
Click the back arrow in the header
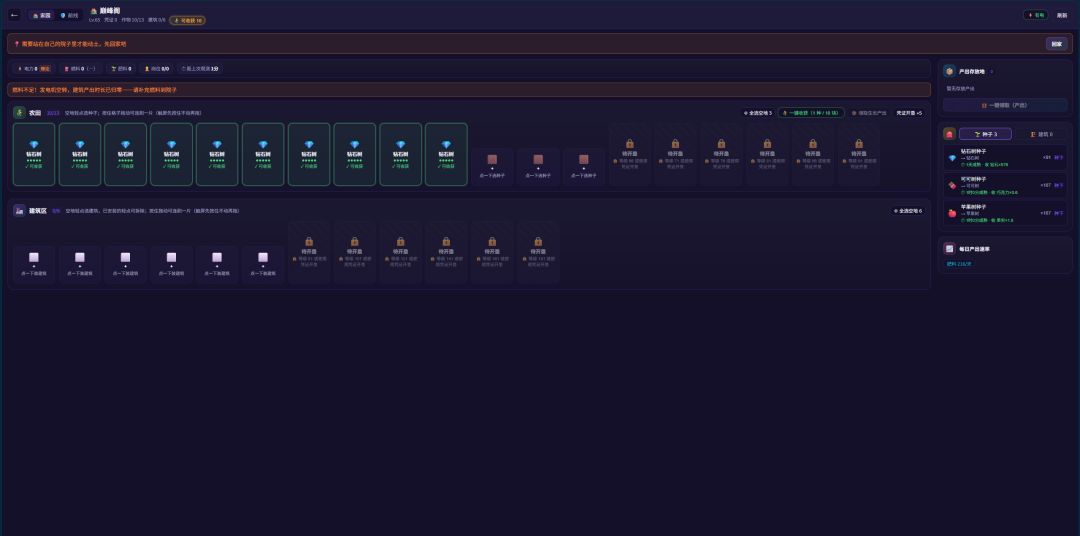pos(14,15)
